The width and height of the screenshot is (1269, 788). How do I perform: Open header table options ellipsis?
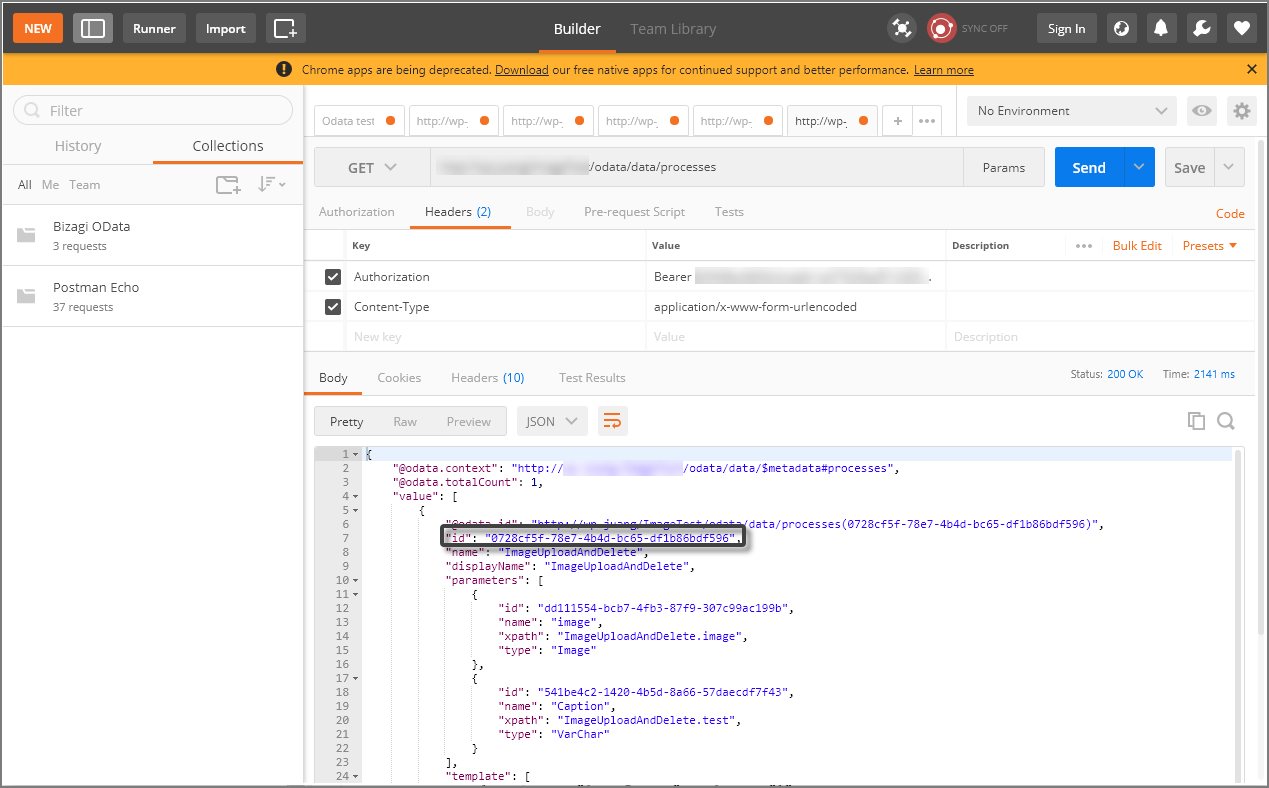click(x=1084, y=245)
